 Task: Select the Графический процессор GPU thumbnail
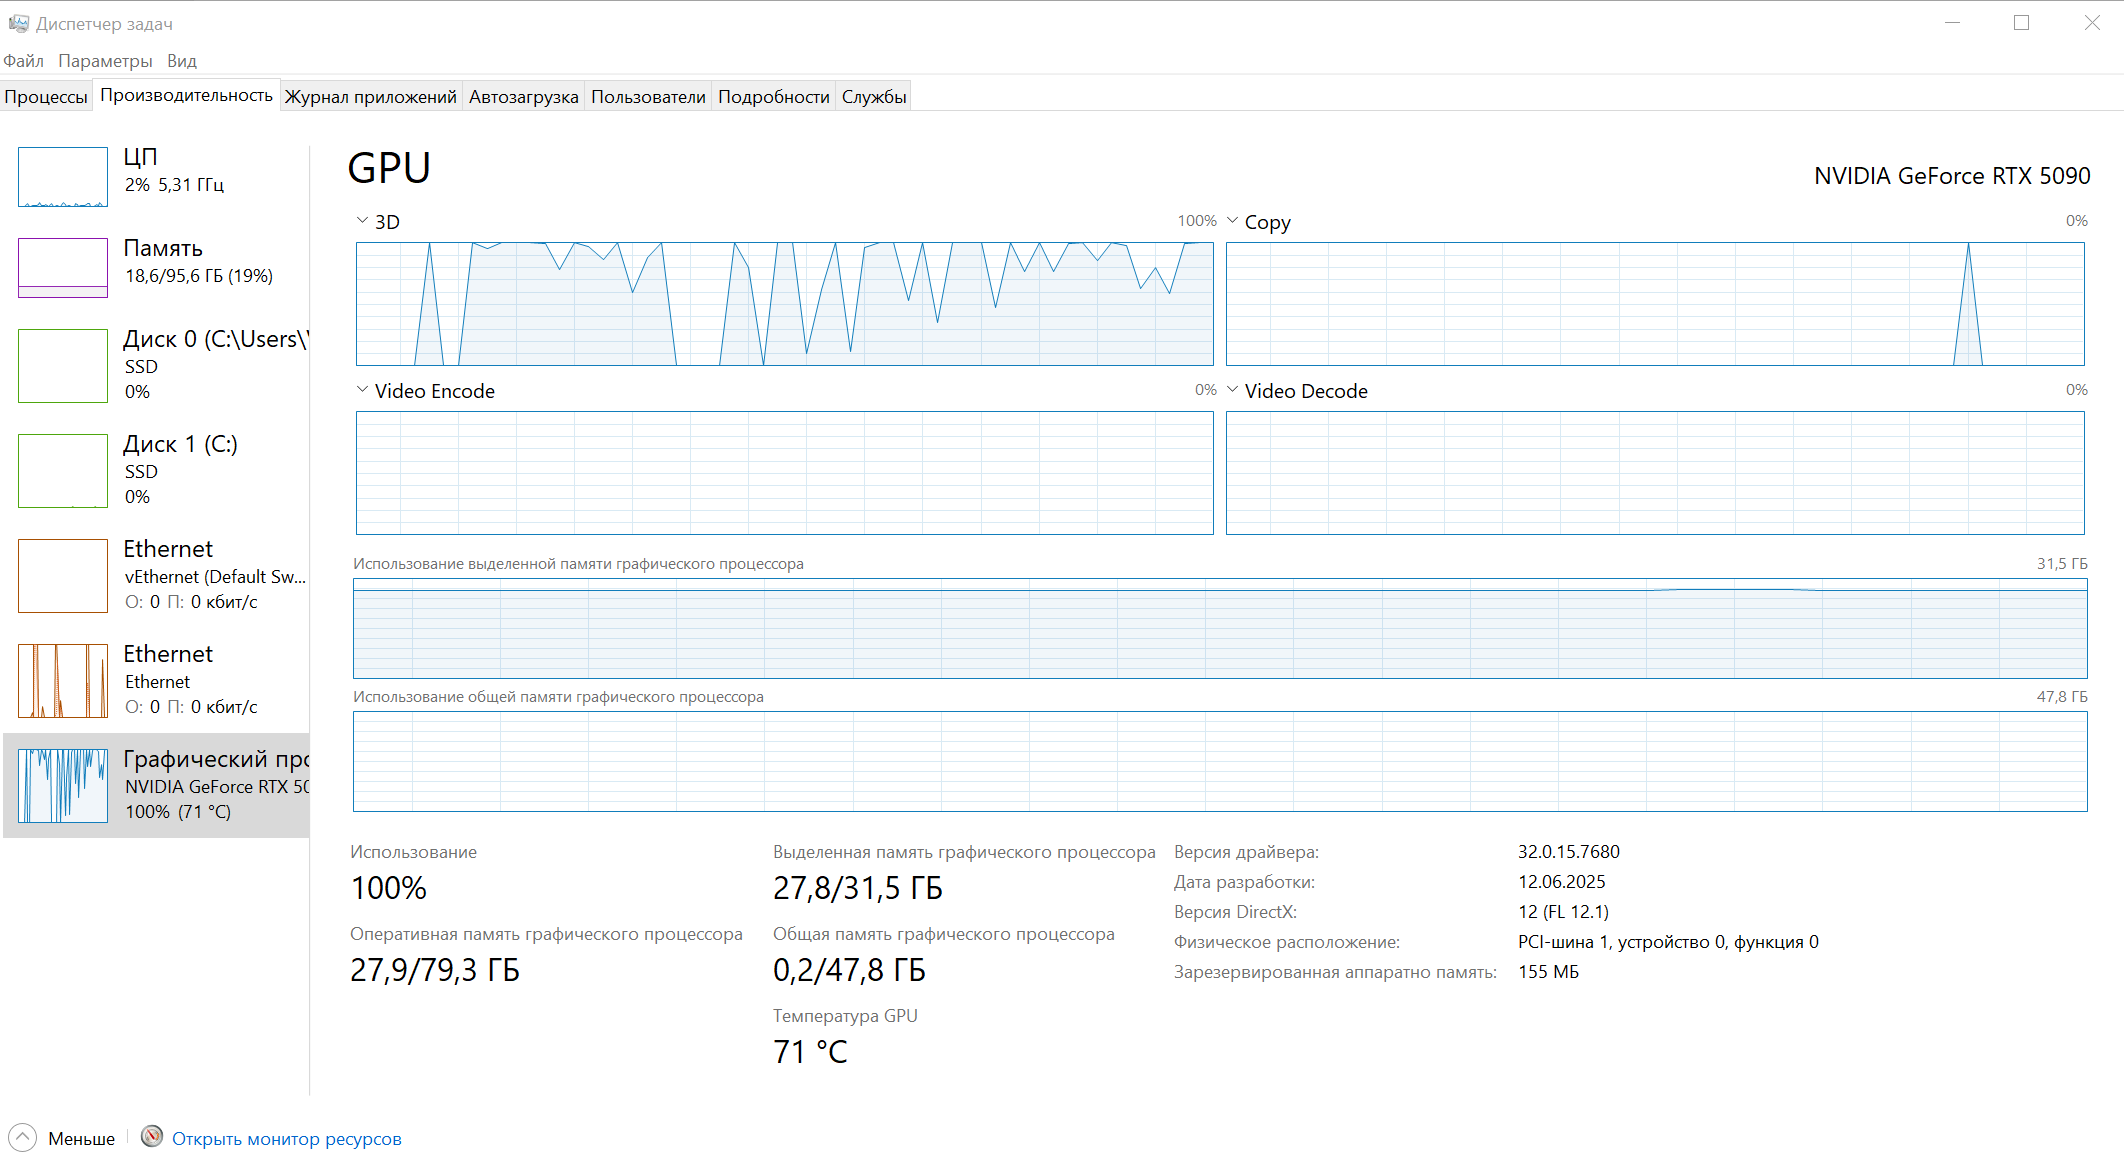coord(63,786)
